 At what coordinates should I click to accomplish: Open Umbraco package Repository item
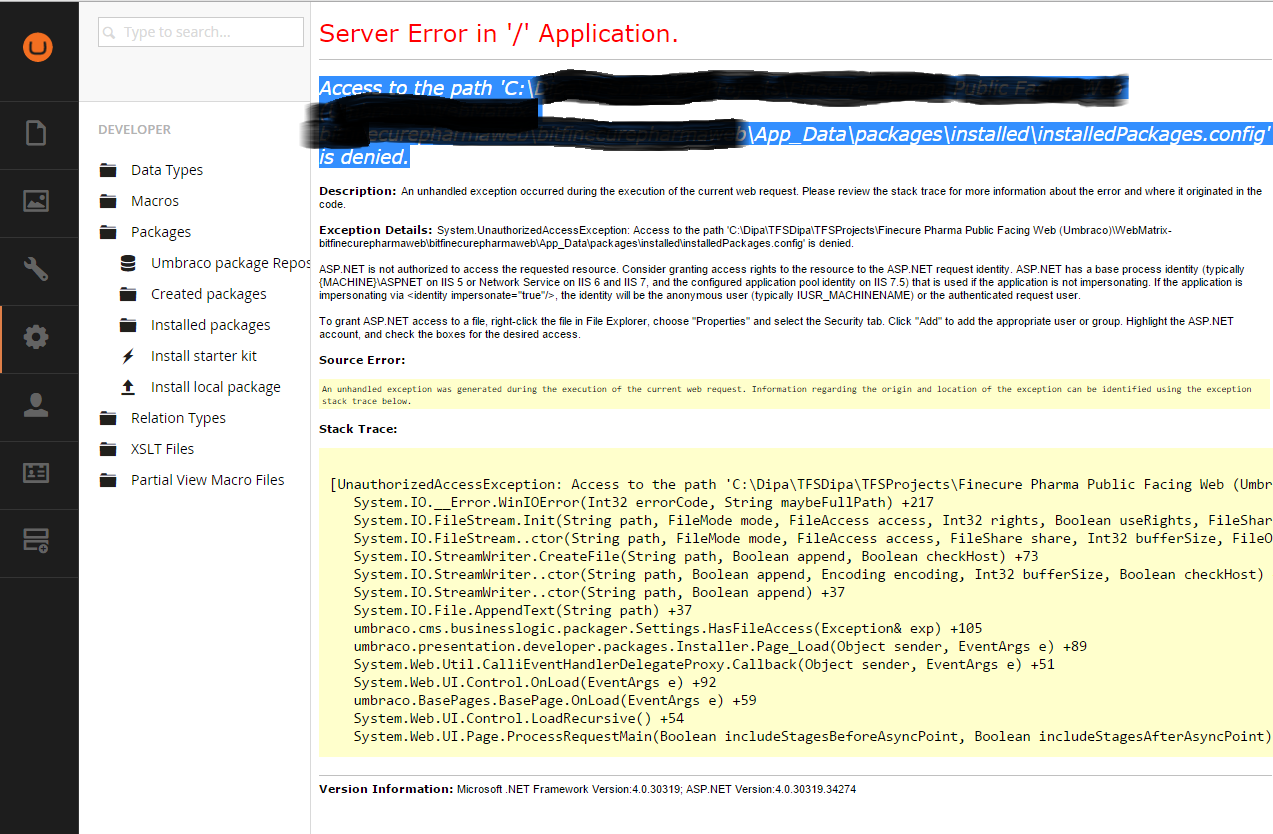230,263
